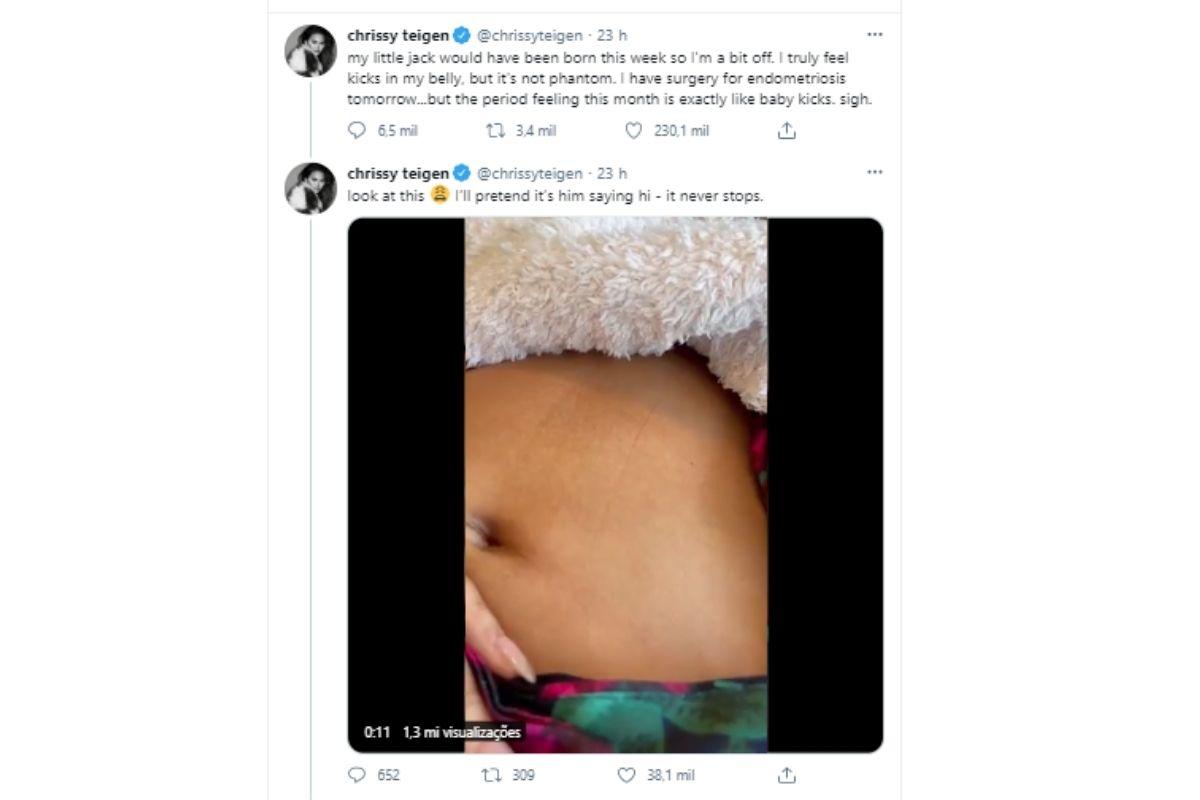Retweet the video tweet with 309 retweets
This screenshot has height=800, width=1200.
pyautogui.click(x=491, y=775)
